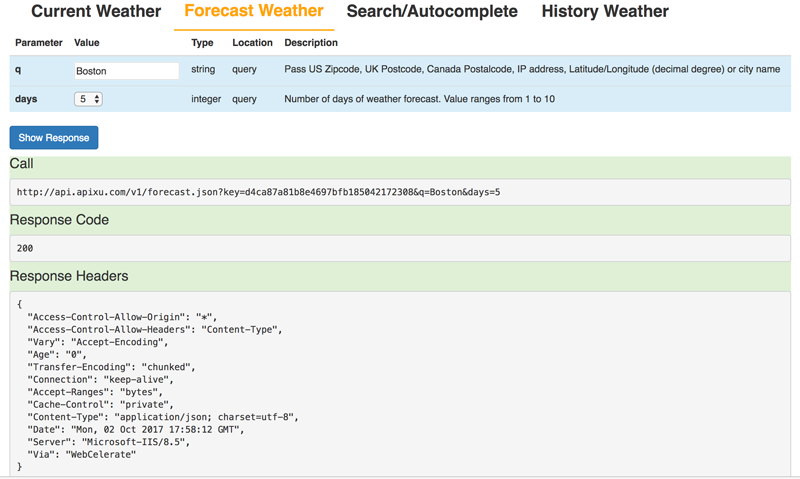Open the days number dropdown
The width and height of the screenshot is (800, 479).
coord(88,99)
